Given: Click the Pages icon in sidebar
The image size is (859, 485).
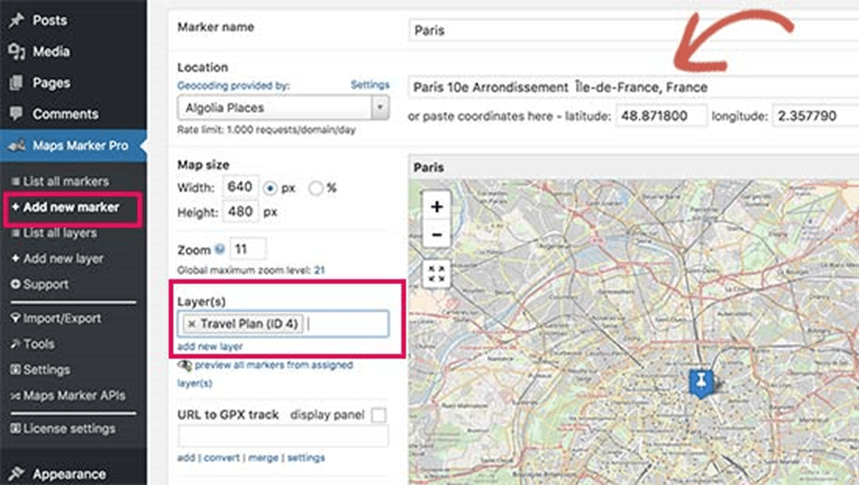Looking at the screenshot, I should pos(16,83).
